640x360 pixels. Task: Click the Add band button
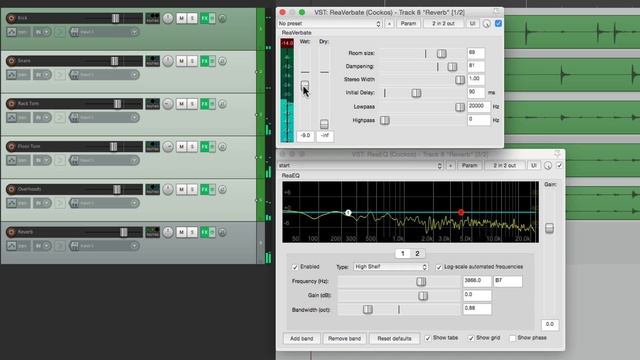click(x=302, y=338)
